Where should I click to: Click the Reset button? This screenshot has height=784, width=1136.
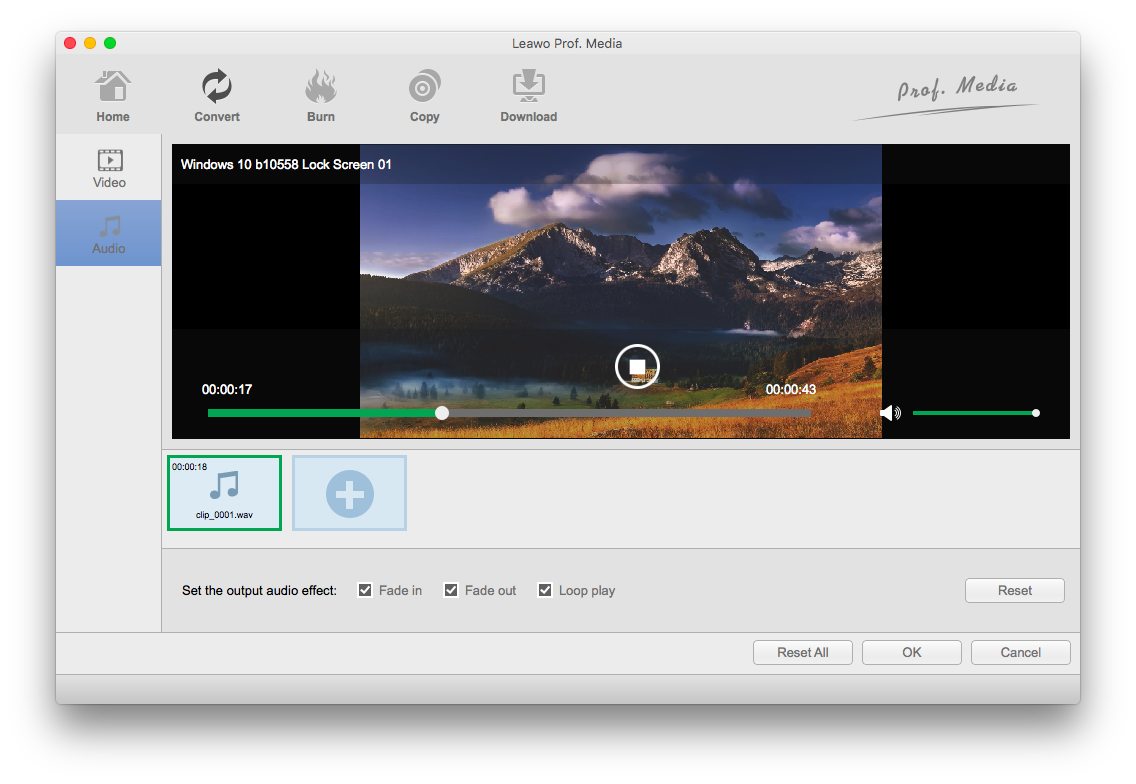(x=1014, y=591)
